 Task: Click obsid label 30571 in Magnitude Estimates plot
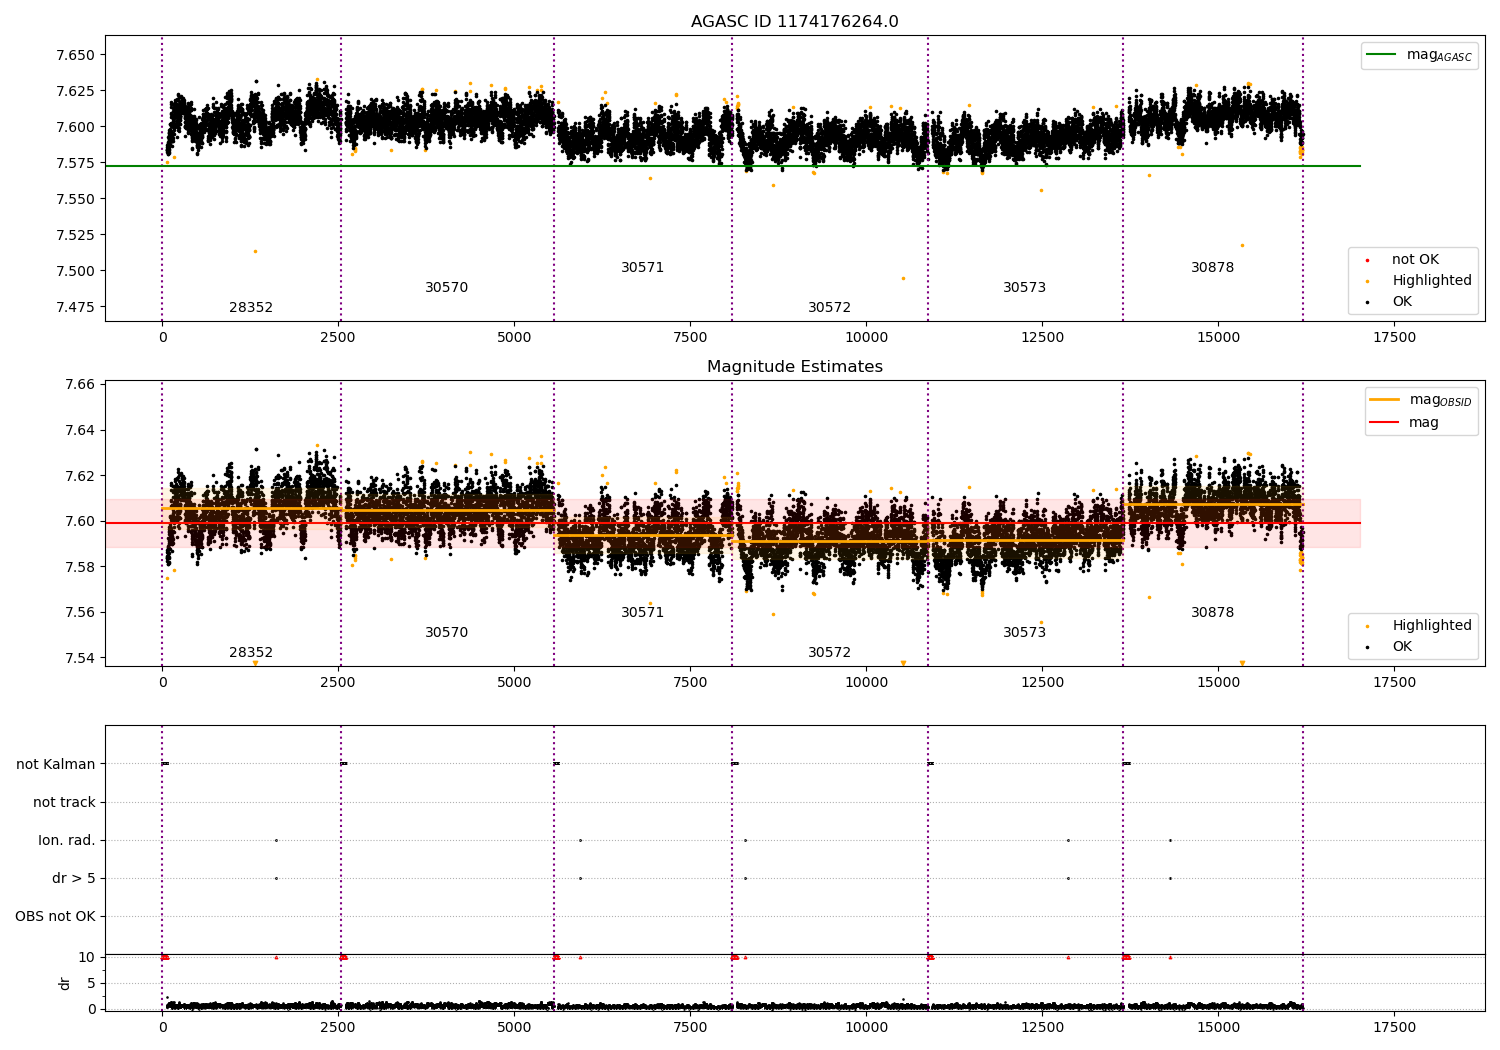(x=642, y=613)
